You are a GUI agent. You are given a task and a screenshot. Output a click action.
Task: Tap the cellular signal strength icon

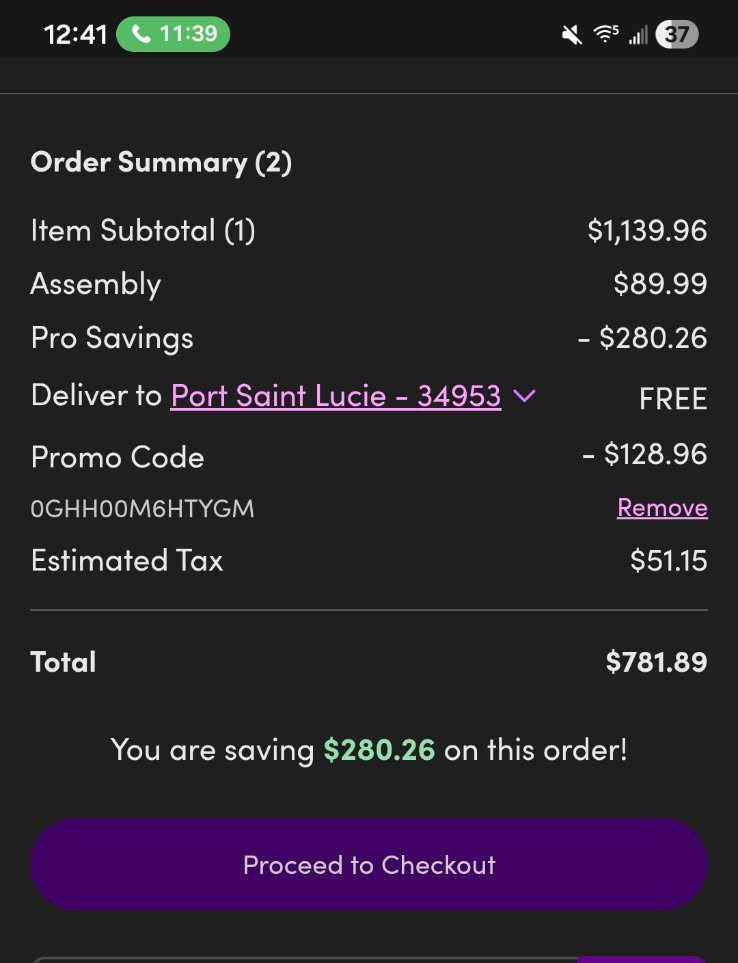coord(638,36)
